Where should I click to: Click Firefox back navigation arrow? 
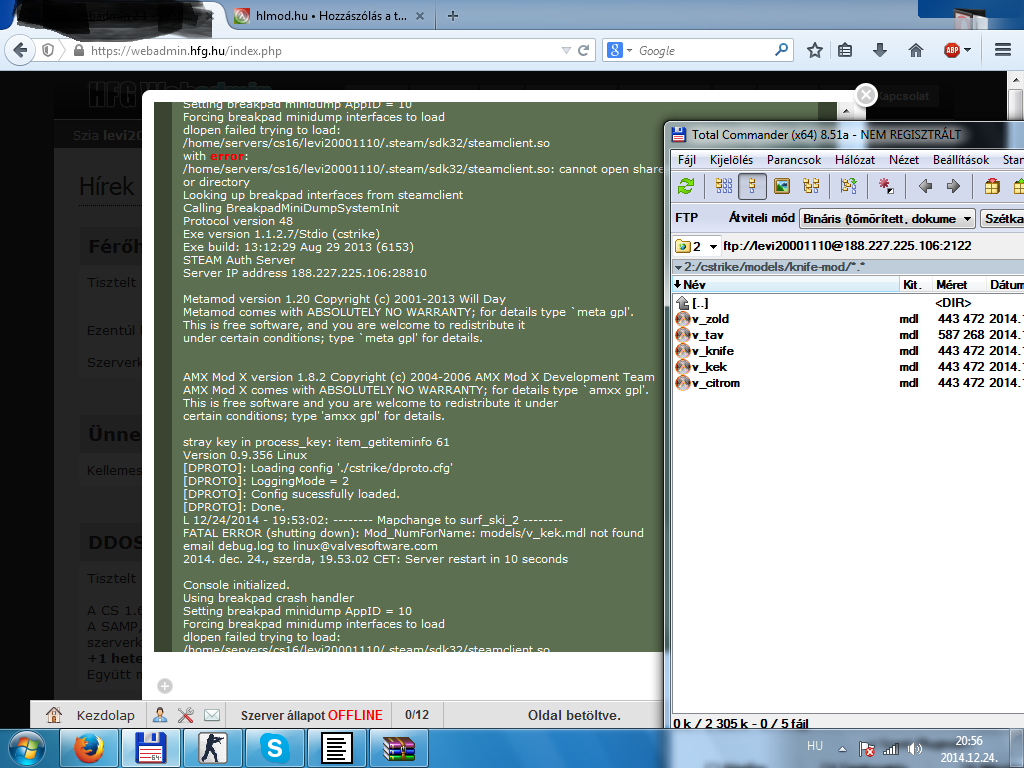(20, 50)
